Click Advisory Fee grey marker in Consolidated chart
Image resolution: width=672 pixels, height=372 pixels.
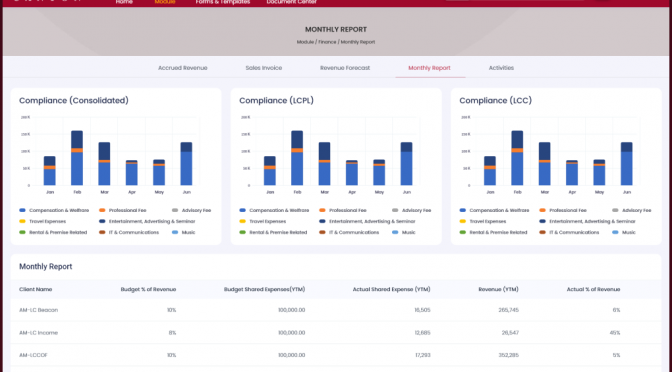pos(175,210)
